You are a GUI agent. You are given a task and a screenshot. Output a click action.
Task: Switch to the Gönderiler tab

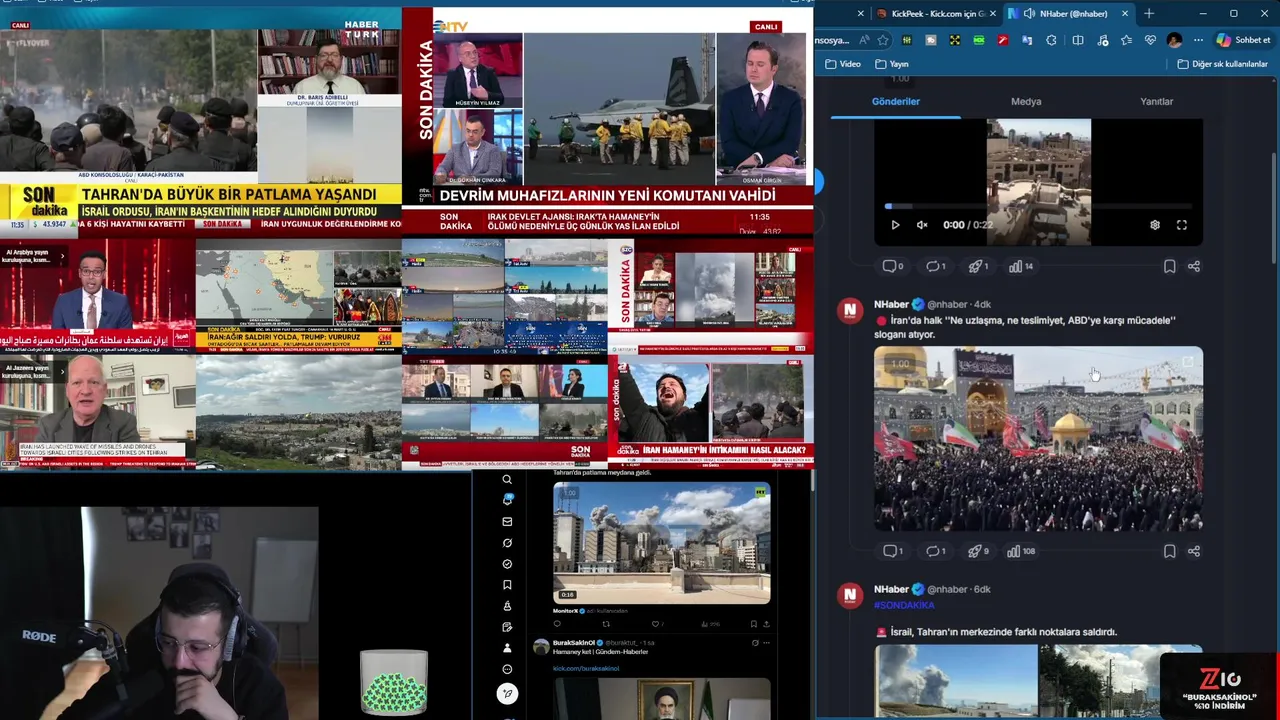[896, 101]
